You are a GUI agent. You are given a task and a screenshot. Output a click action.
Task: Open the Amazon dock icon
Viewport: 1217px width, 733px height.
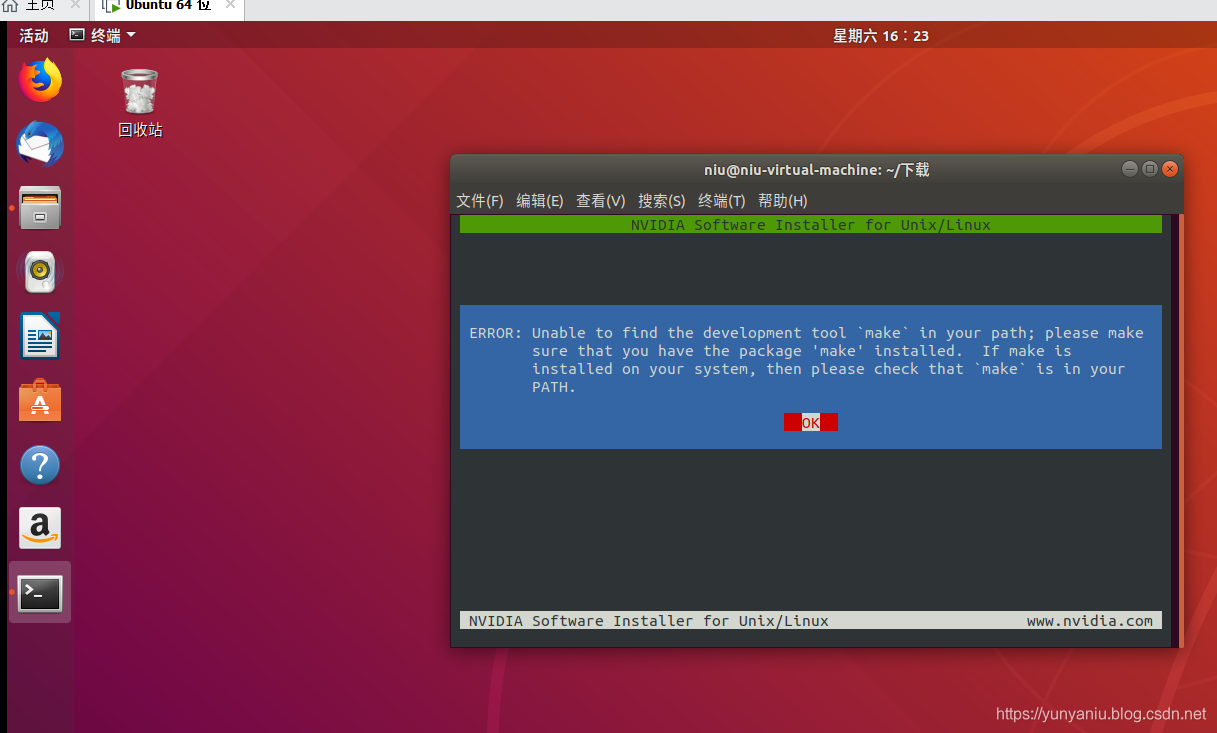(x=40, y=528)
